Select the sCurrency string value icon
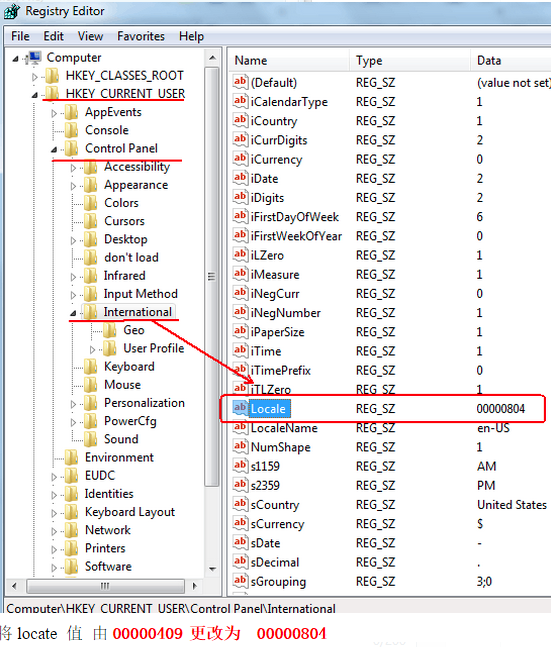Screen dimensions: 553x647 (x=240, y=523)
